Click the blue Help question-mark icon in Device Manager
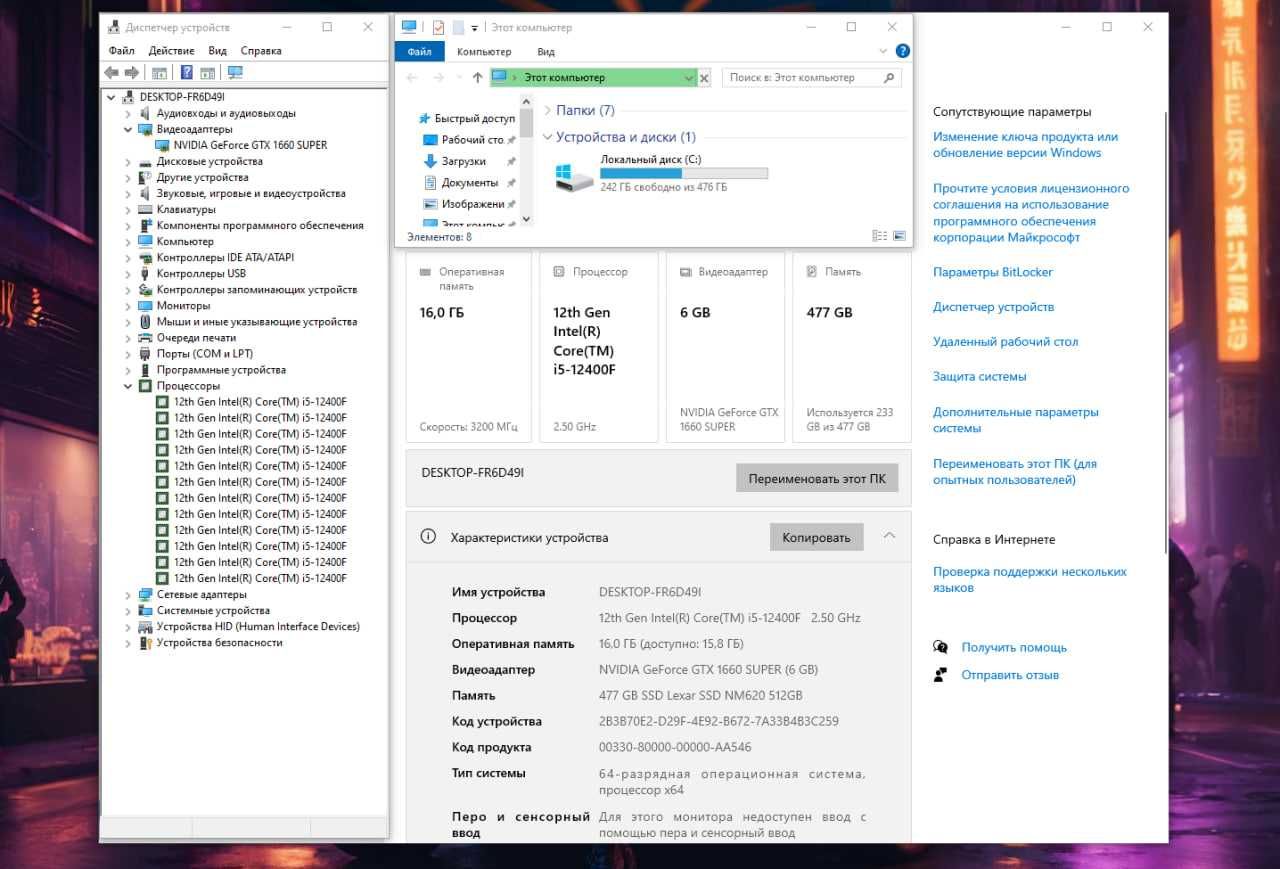This screenshot has width=1280, height=869. coord(186,72)
